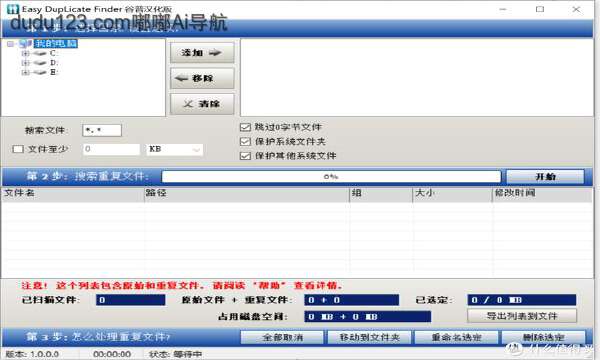Image resolution: width=600 pixels, height=360 pixels.
Task: Select the E: drive icon
Action: pos(40,72)
